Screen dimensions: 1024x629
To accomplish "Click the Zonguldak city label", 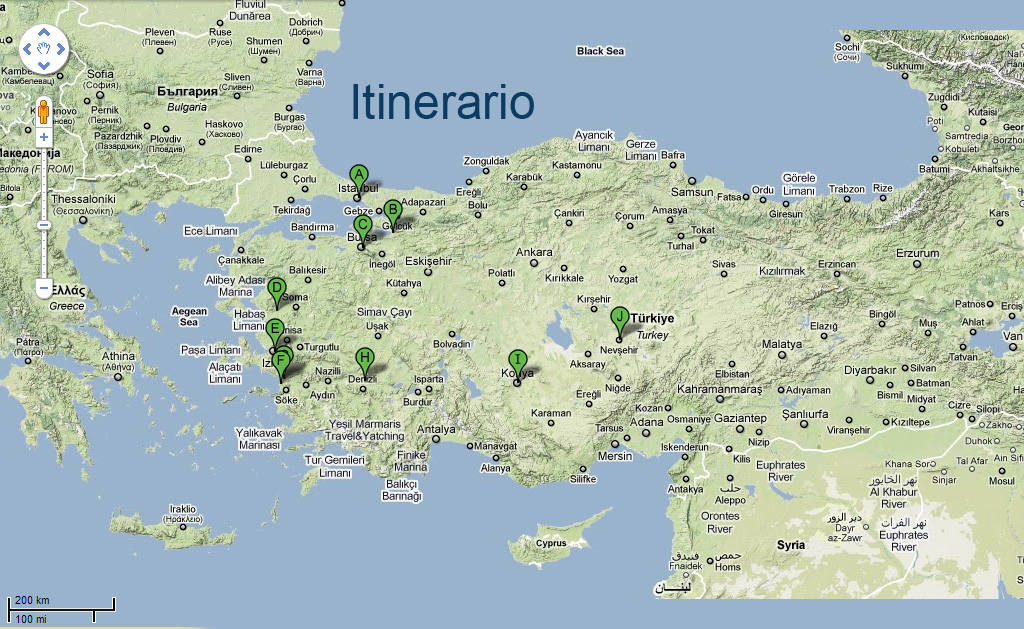I will tap(487, 161).
